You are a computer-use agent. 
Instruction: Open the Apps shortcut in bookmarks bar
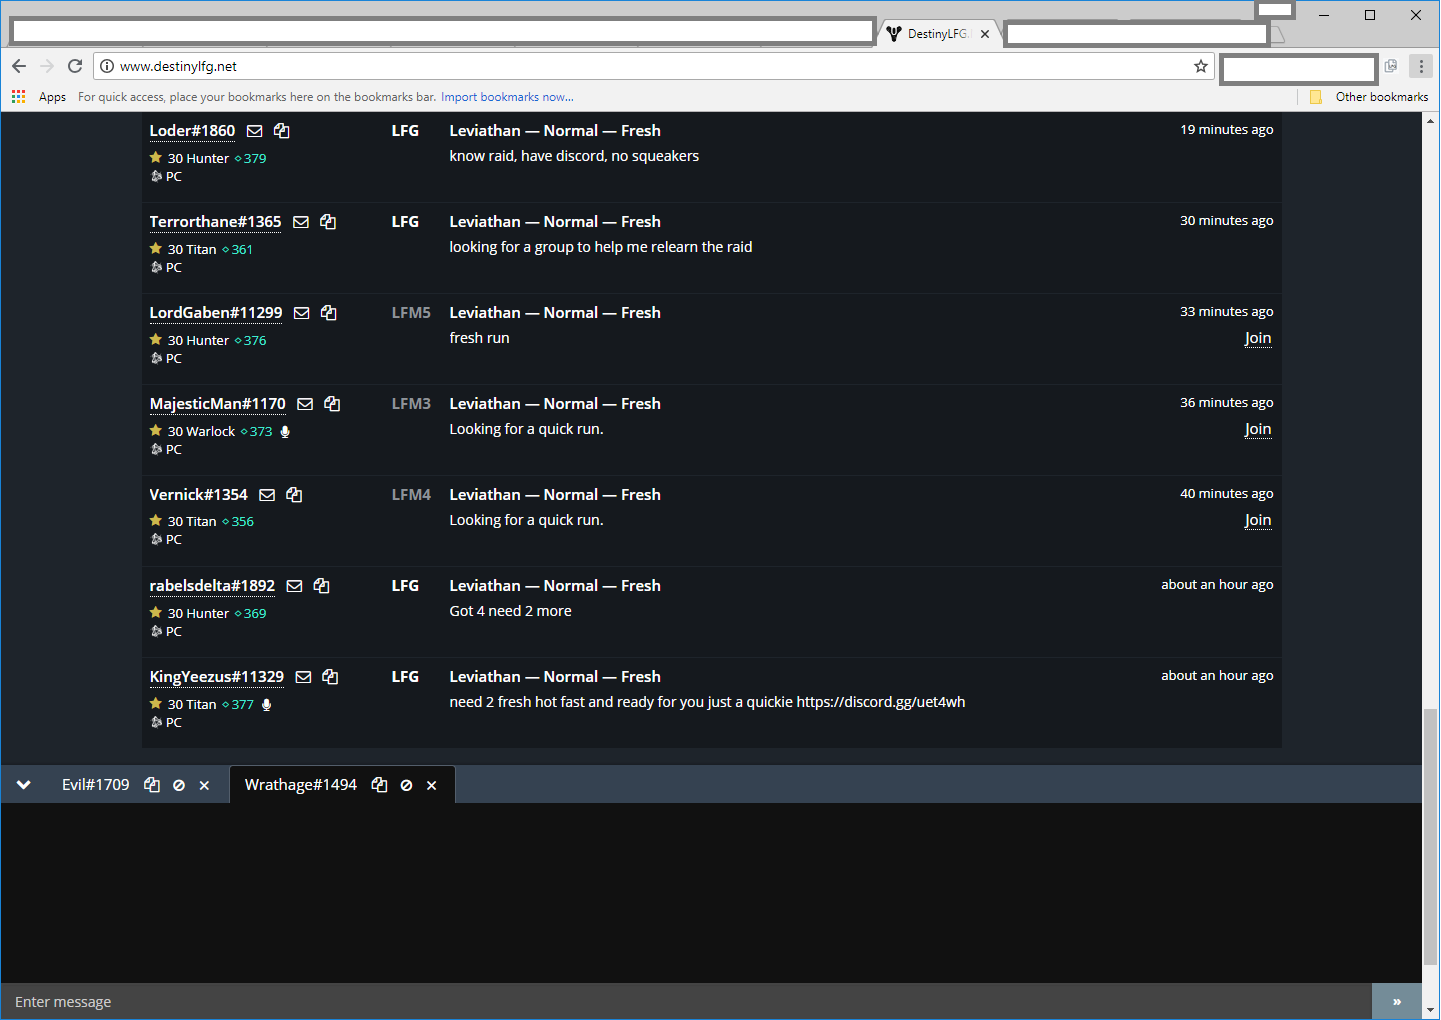point(39,97)
